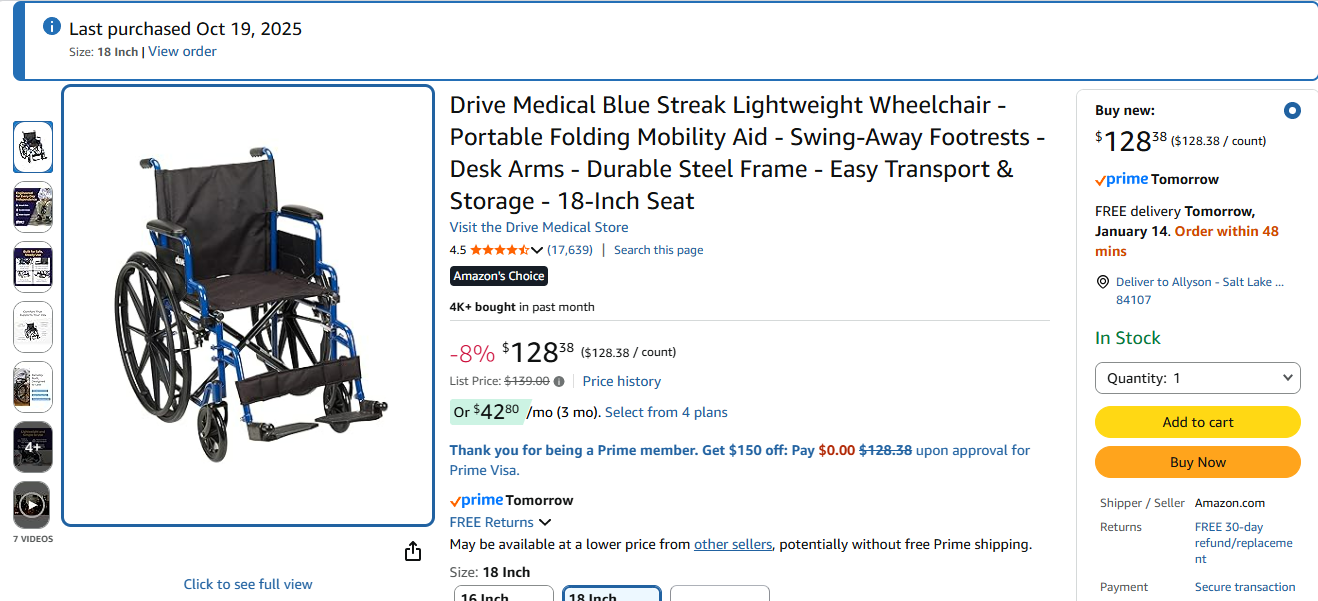
Task: Select the Buy new radio button
Action: [1292, 111]
